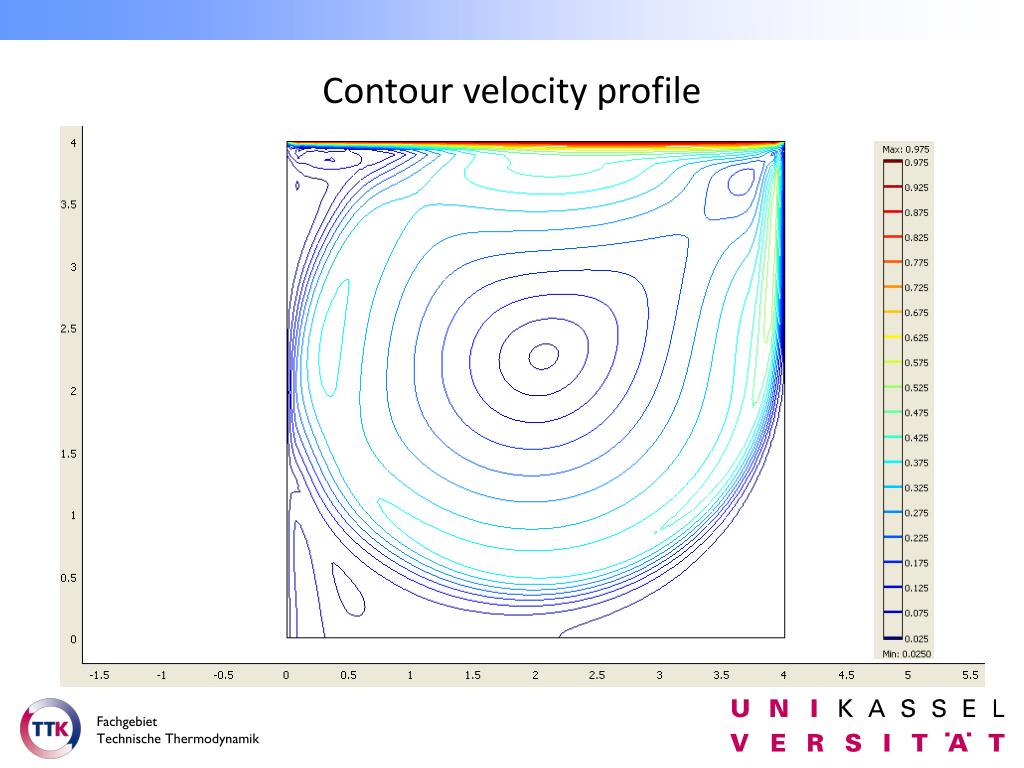The height and width of the screenshot is (768, 1024).
Task: Click the 0.125 legend value
Action: (x=916, y=588)
